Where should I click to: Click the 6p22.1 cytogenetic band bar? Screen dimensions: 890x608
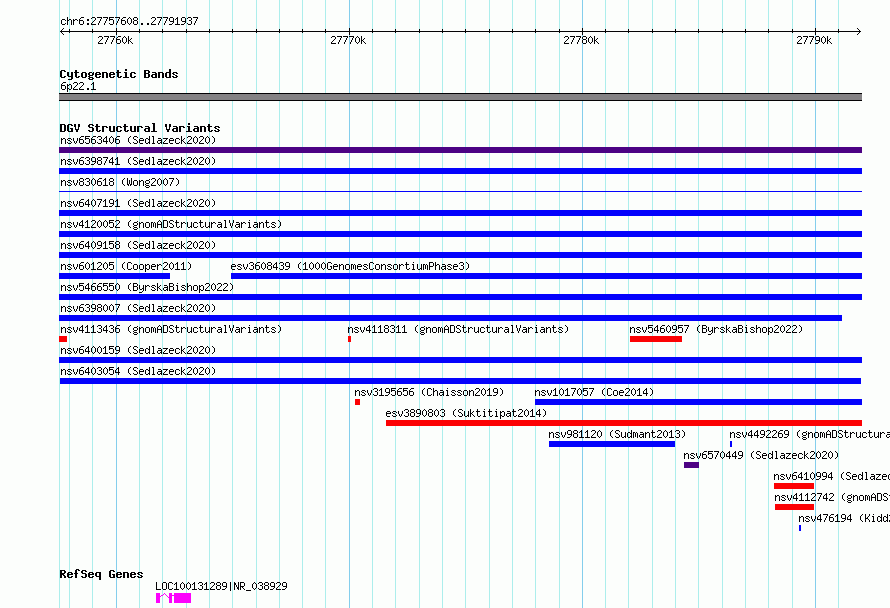(460, 97)
